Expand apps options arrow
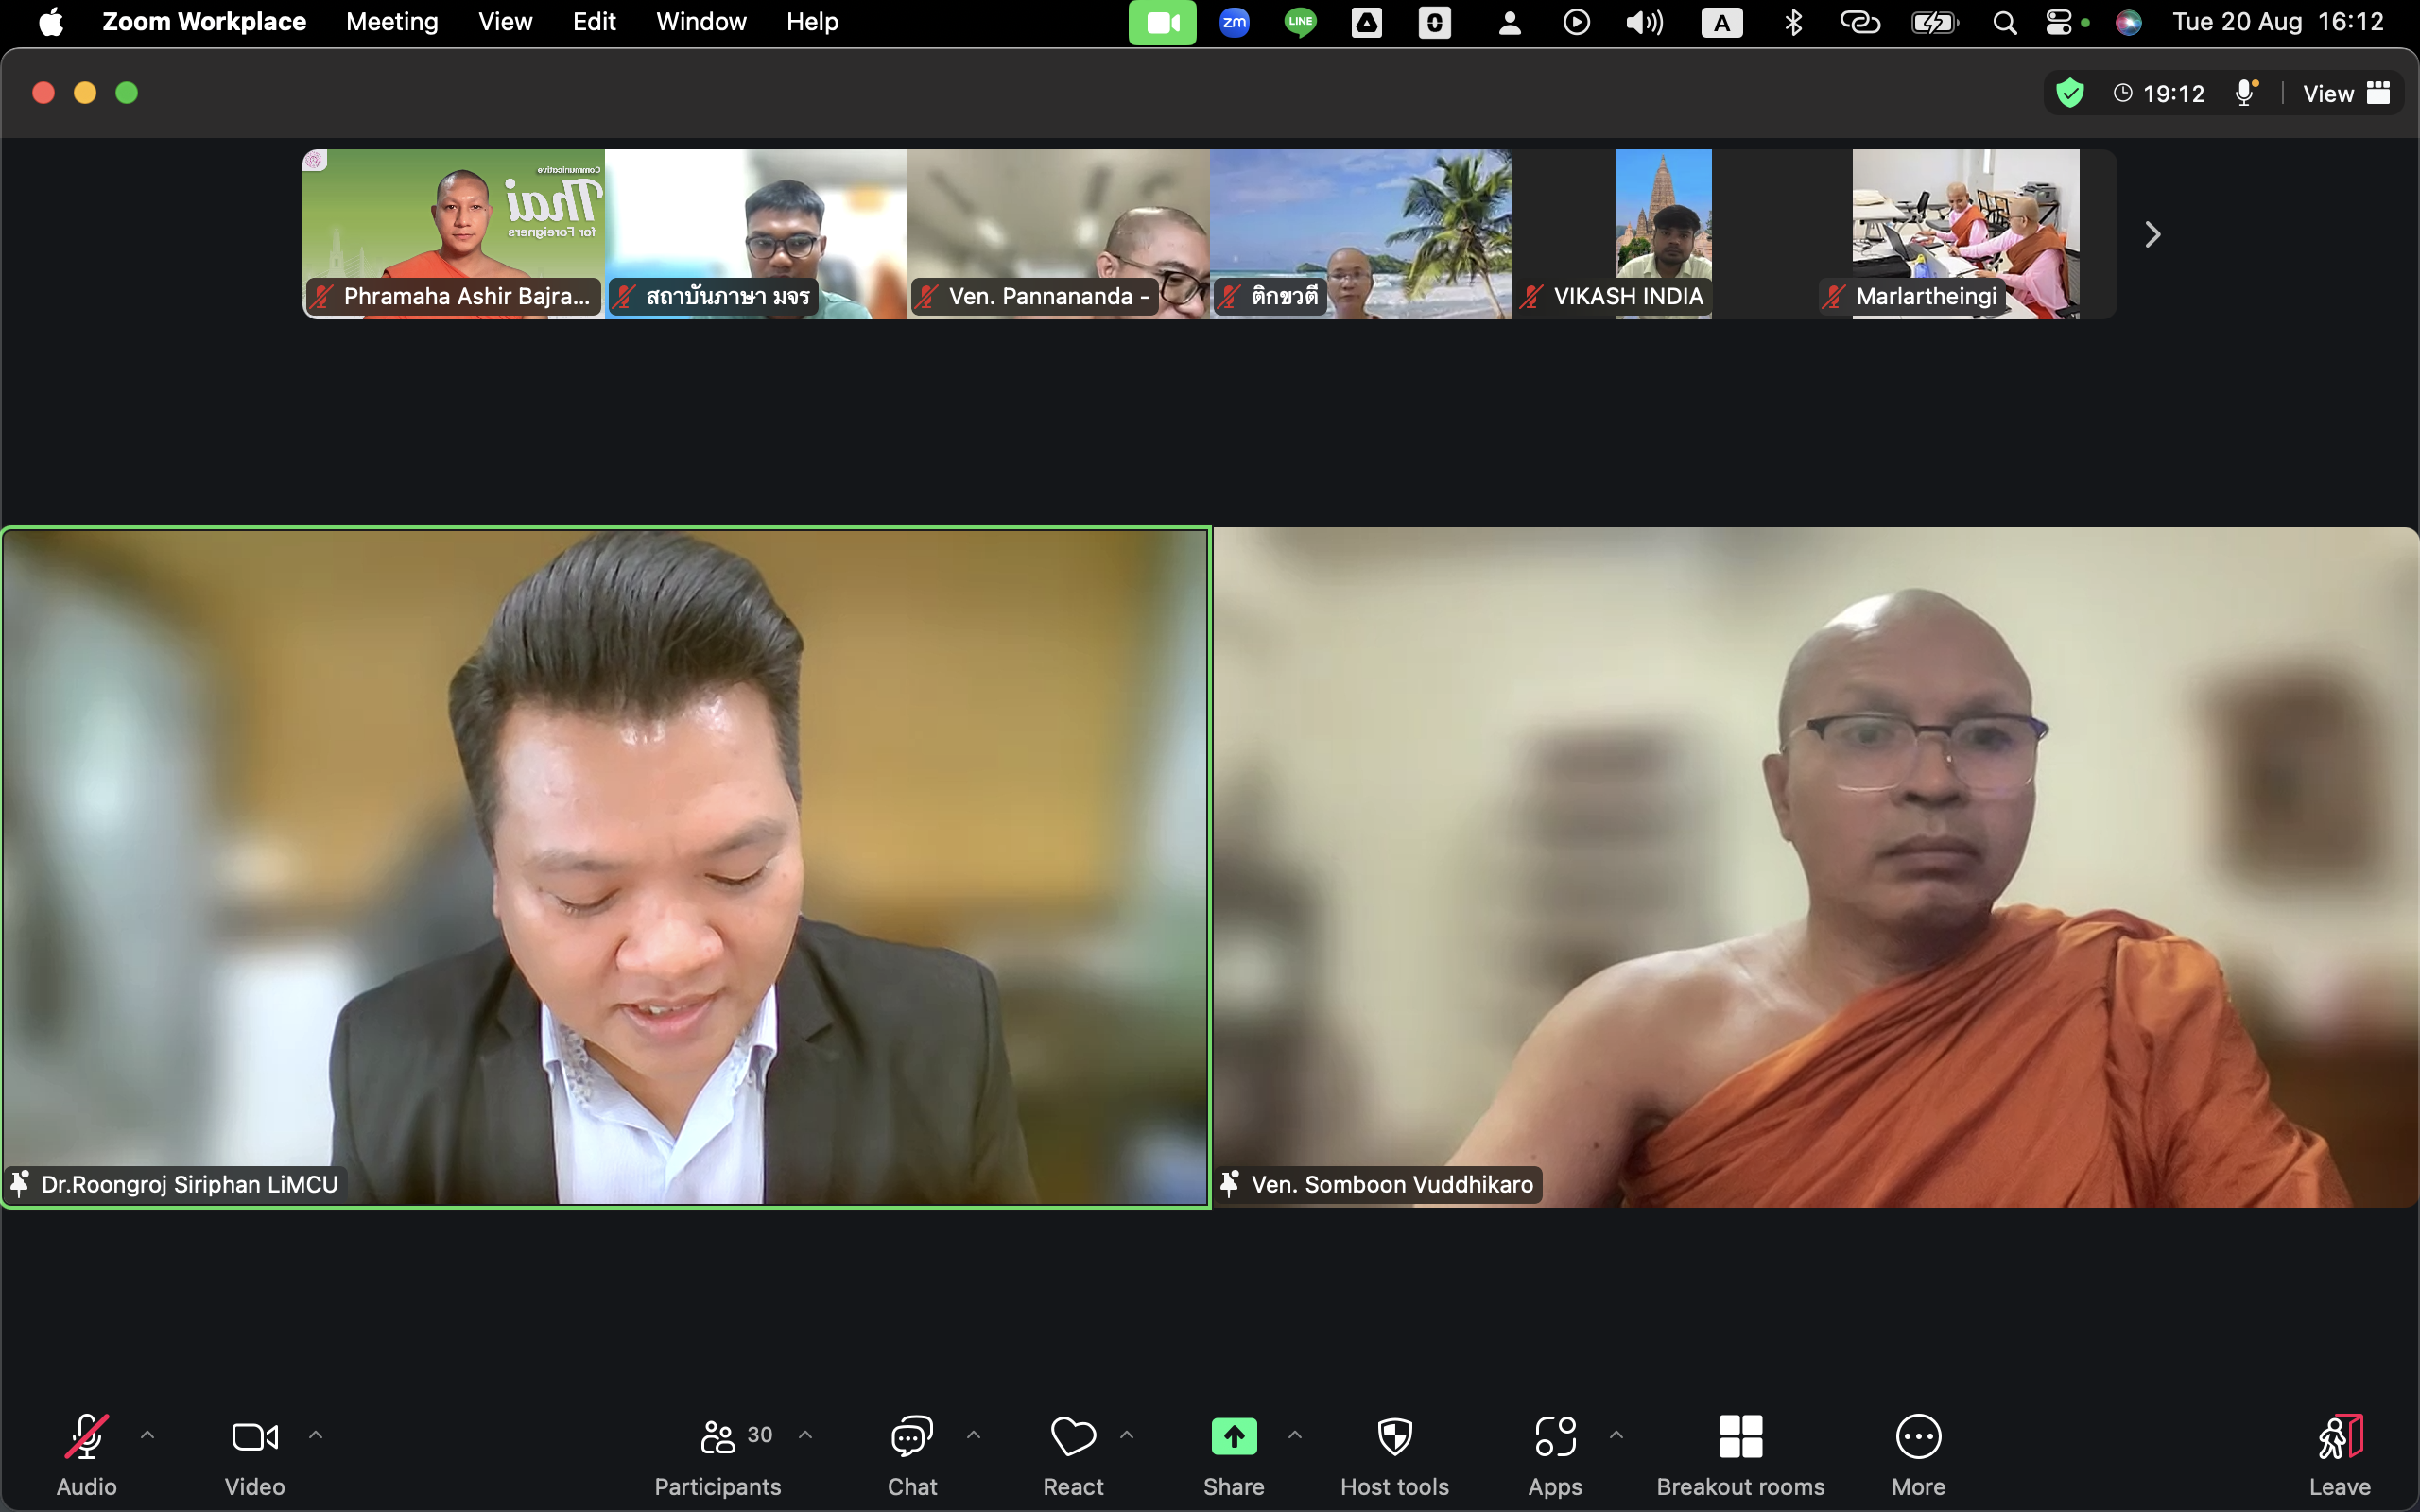Viewport: 2420px width, 1512px height. (1616, 1435)
